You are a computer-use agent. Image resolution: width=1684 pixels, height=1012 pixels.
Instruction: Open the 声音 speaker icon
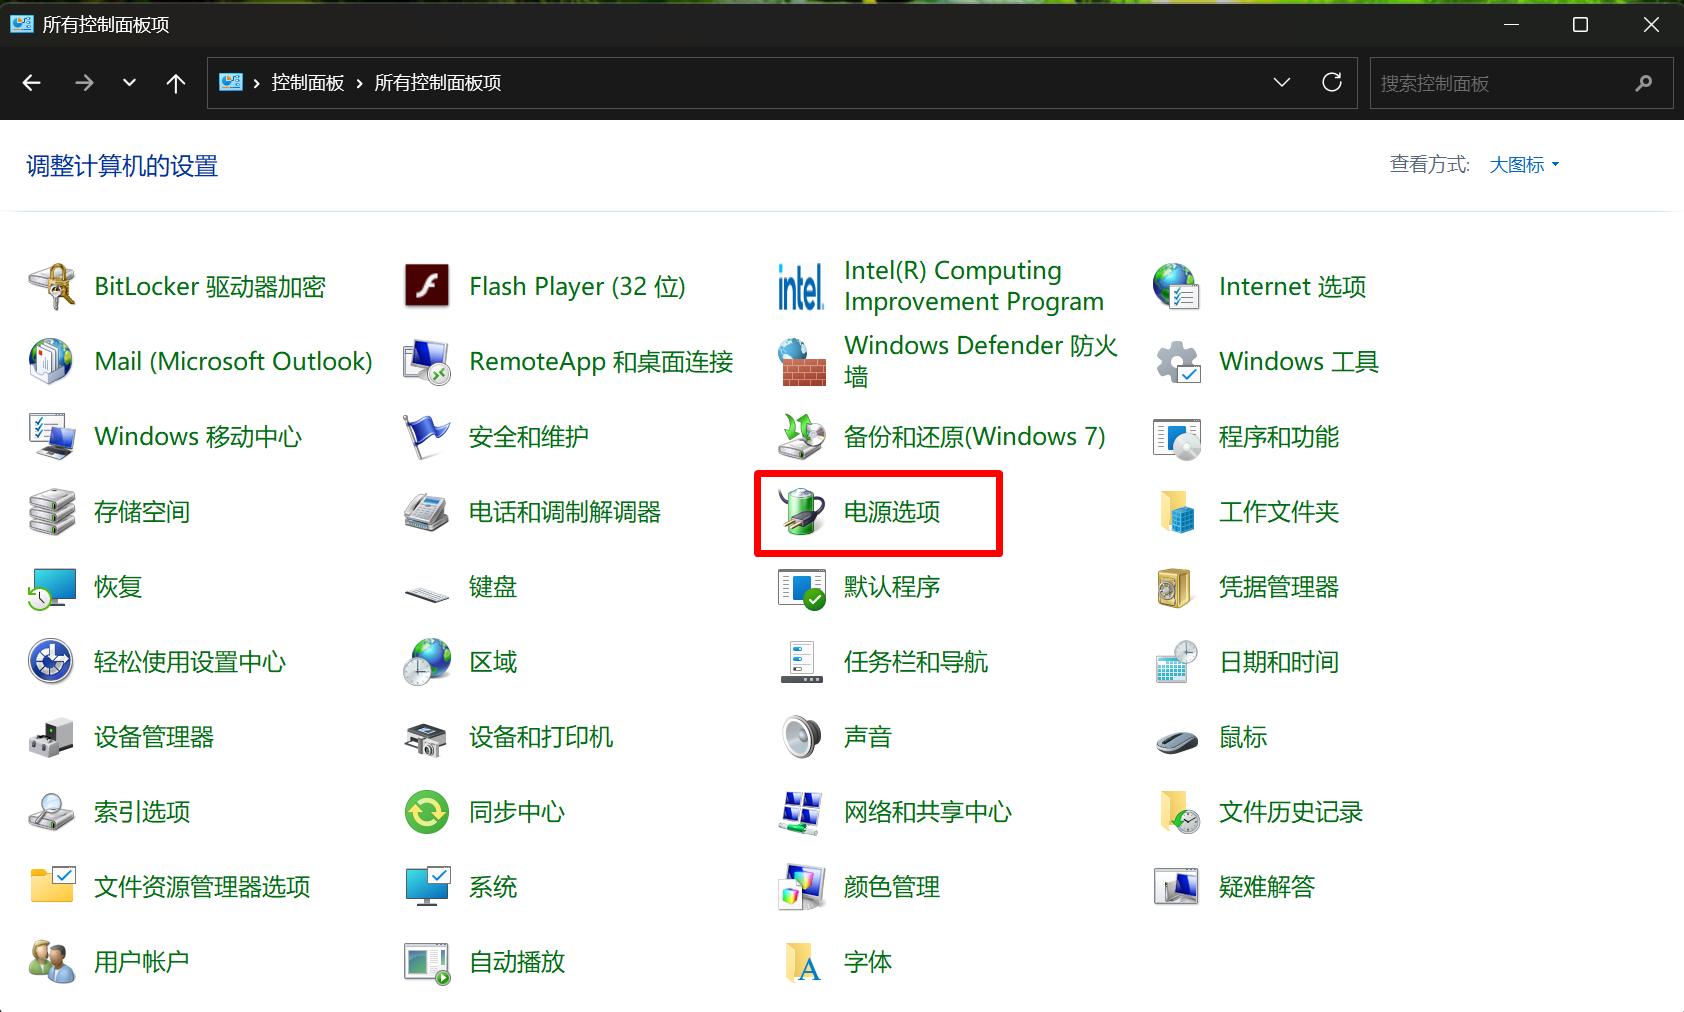pyautogui.click(x=802, y=737)
